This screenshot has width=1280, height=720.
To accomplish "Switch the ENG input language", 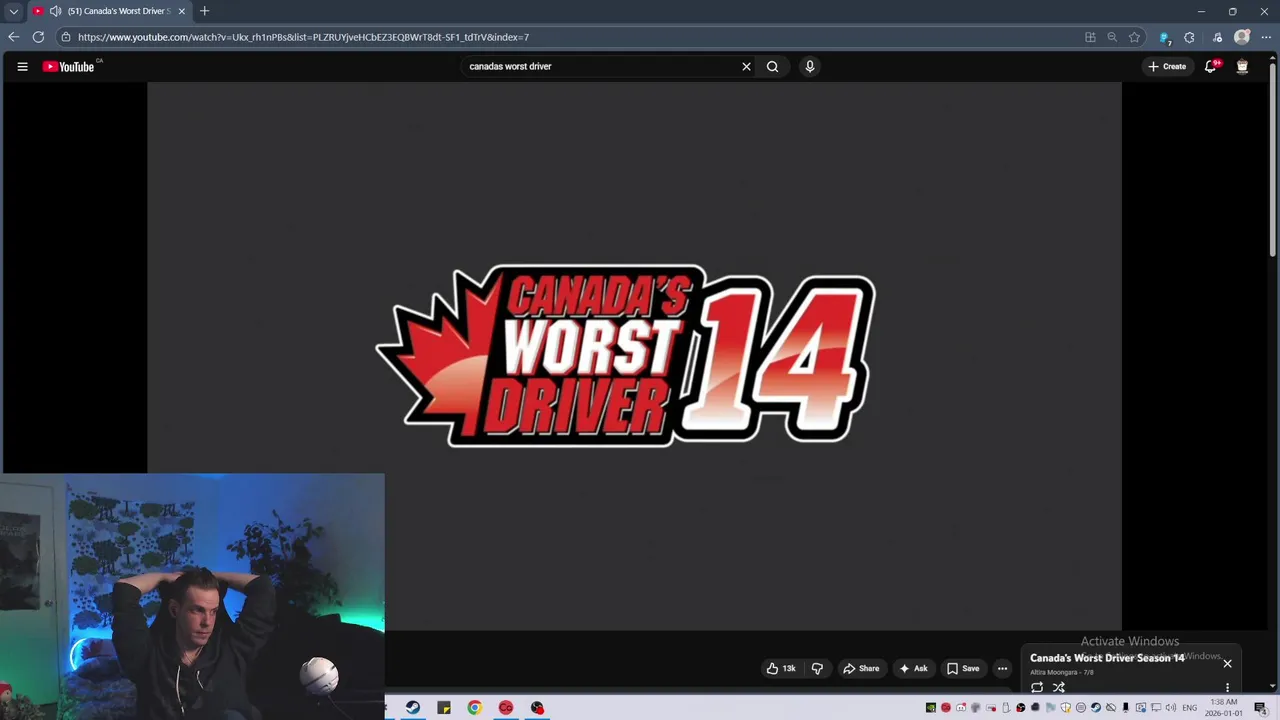I will coord(1190,708).
